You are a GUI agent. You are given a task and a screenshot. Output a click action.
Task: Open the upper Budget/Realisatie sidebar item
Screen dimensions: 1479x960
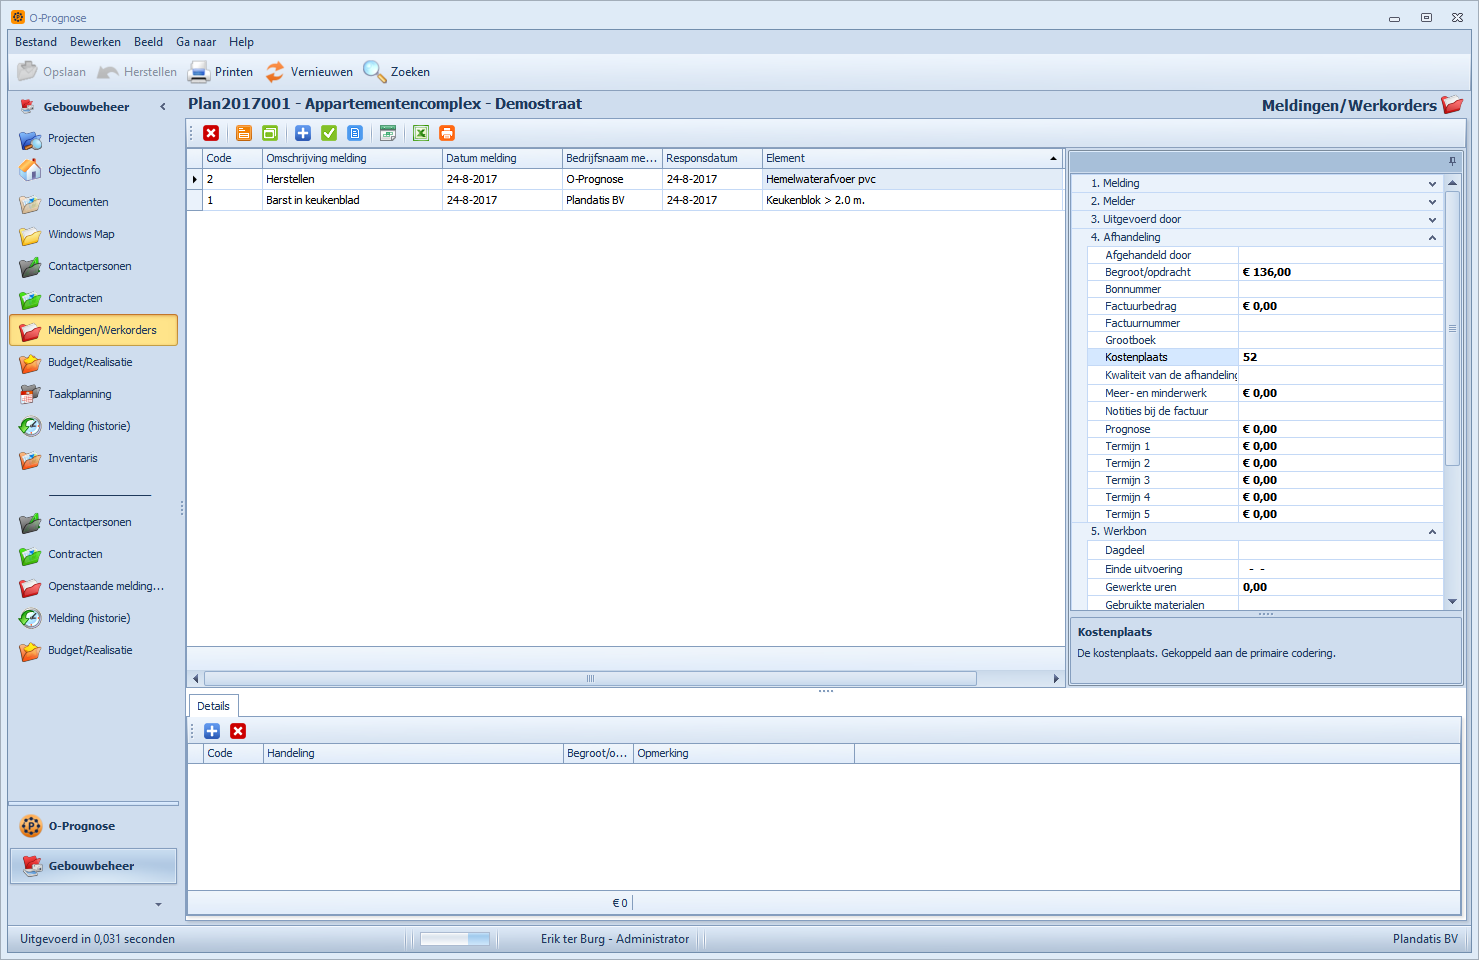(93, 362)
